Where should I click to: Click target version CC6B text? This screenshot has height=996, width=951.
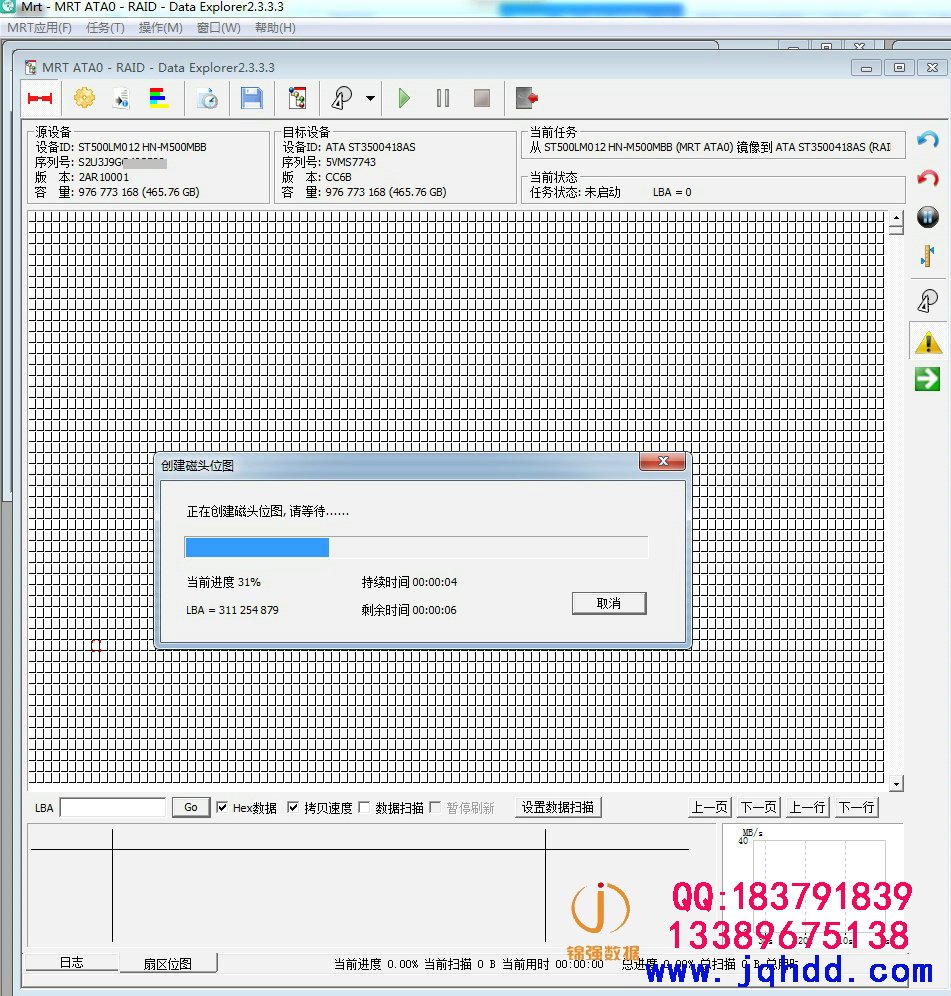point(339,177)
